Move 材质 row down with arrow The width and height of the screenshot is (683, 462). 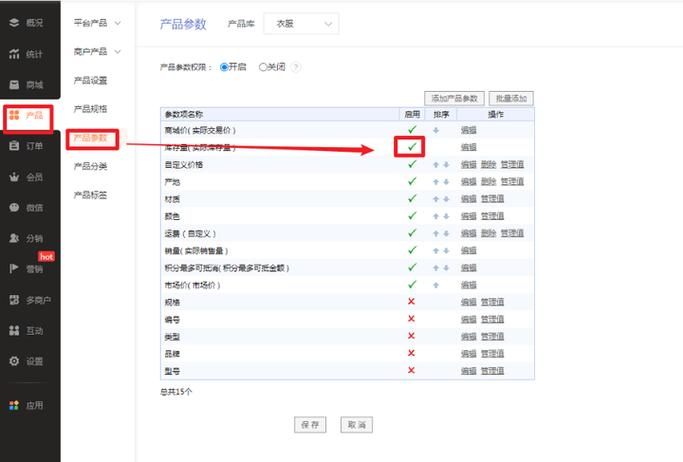point(446,199)
